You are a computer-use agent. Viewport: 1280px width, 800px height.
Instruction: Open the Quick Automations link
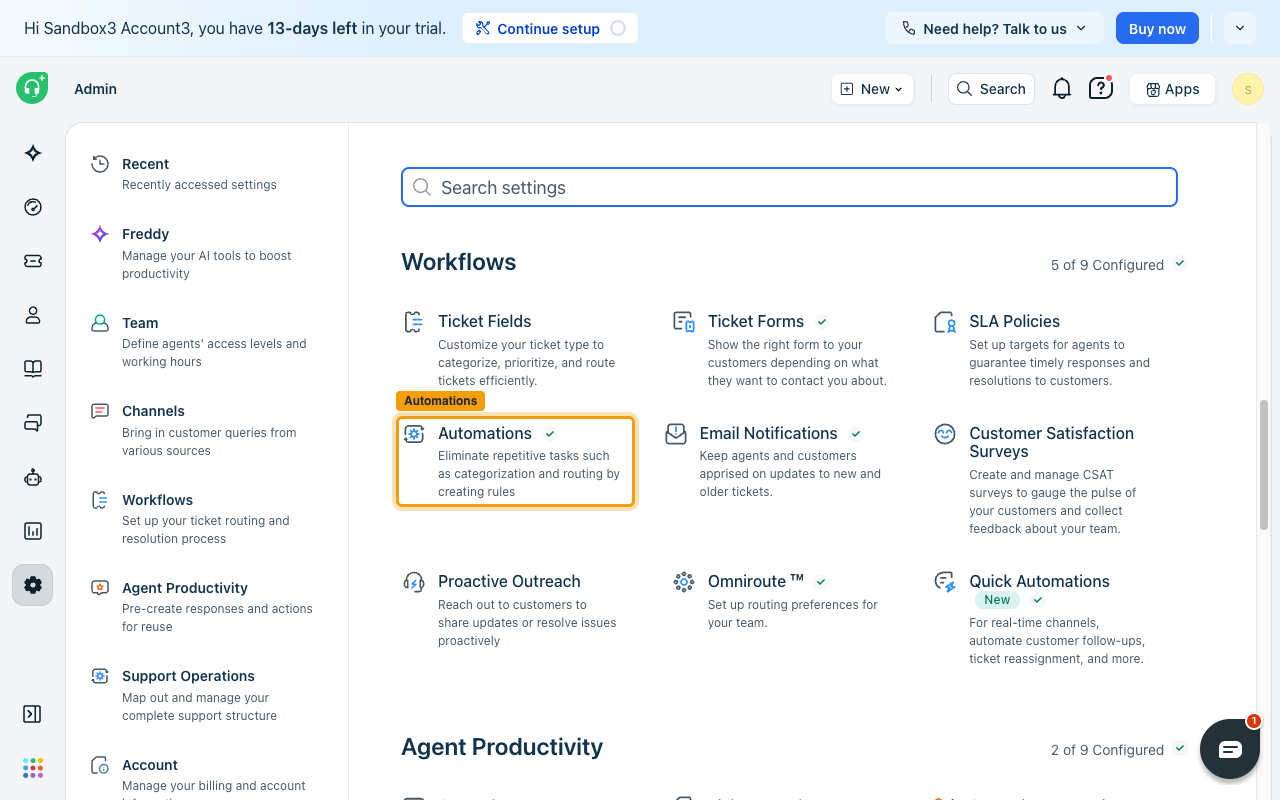click(x=1039, y=581)
